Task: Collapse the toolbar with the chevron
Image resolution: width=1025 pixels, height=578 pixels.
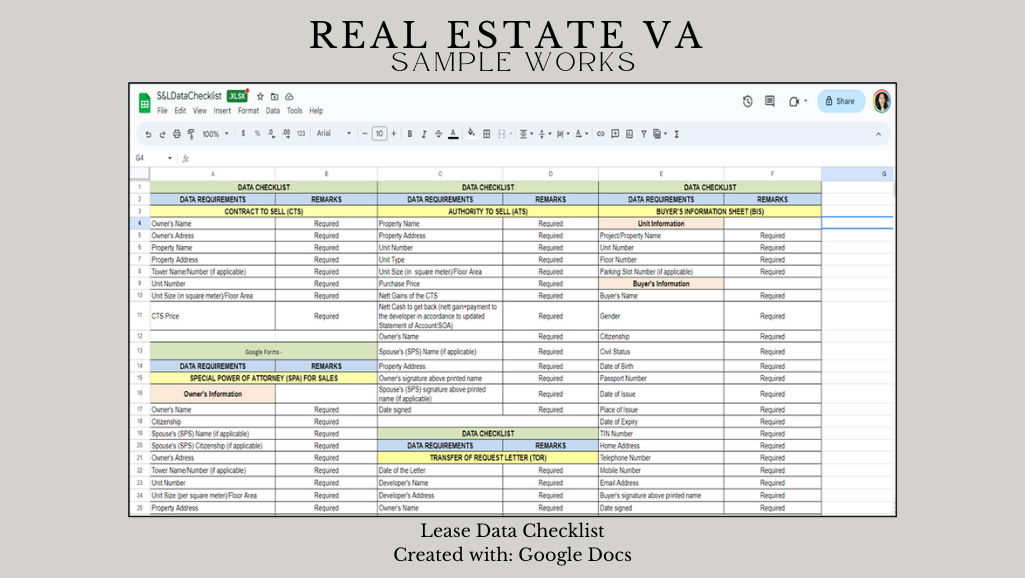Action: pyautogui.click(x=878, y=134)
